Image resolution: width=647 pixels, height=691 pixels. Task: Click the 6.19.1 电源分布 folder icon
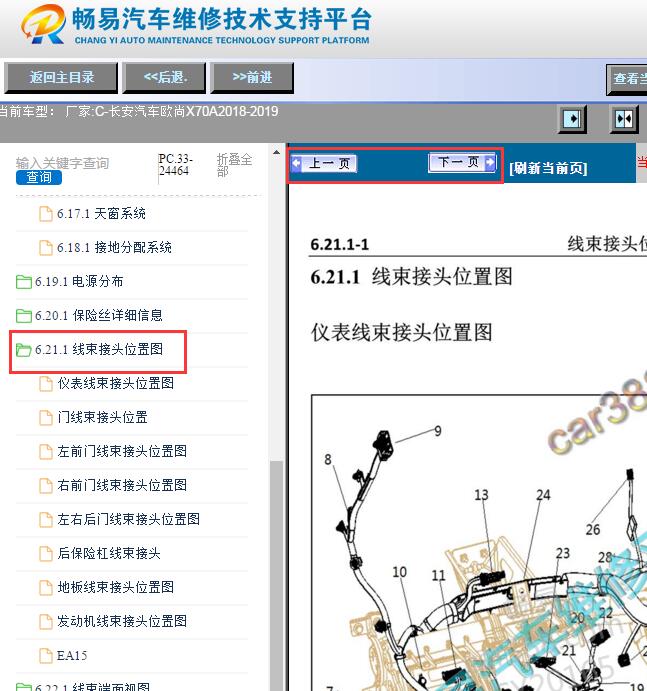coord(23,282)
